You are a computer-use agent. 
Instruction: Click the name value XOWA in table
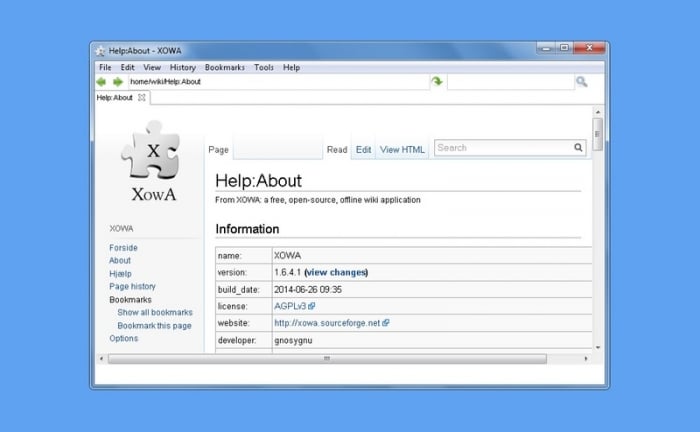(287, 256)
